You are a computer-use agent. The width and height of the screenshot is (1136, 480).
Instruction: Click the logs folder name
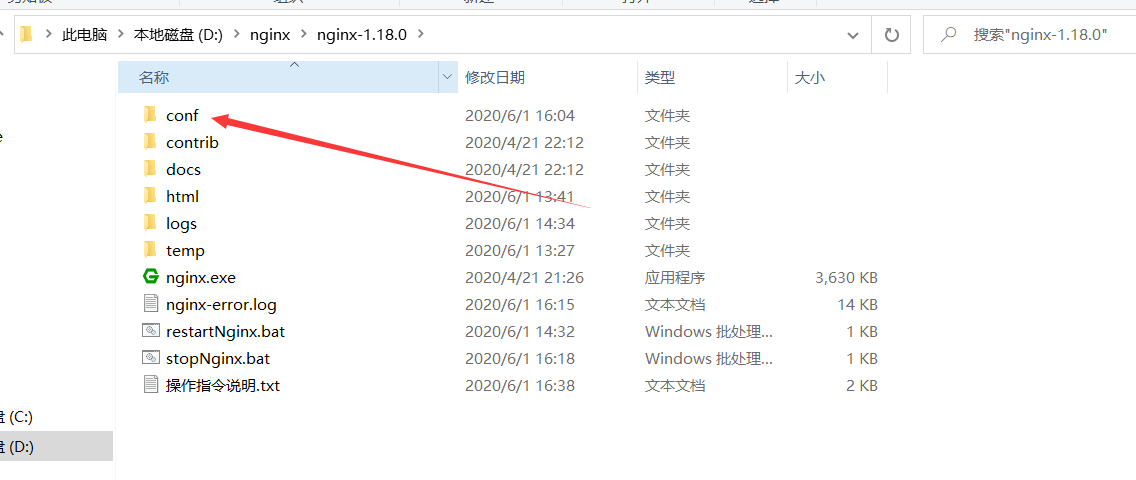(181, 224)
